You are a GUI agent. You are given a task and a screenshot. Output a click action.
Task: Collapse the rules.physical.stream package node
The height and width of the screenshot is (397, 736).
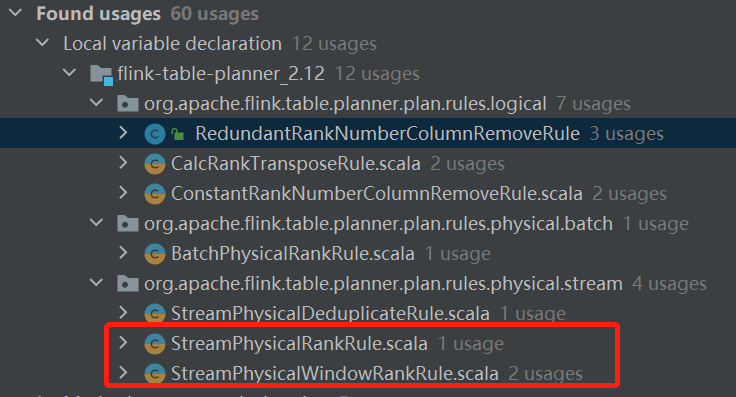97,283
